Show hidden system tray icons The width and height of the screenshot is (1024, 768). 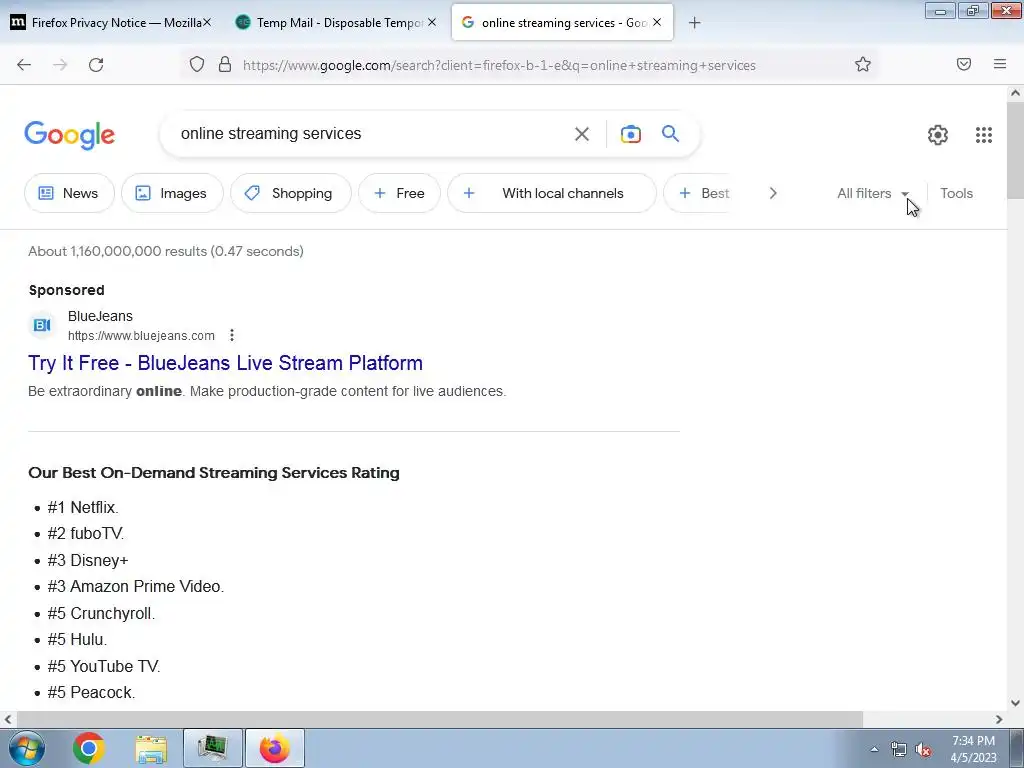(x=874, y=749)
